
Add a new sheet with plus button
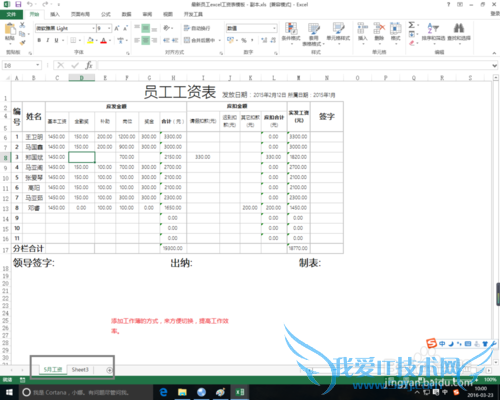(x=109, y=370)
